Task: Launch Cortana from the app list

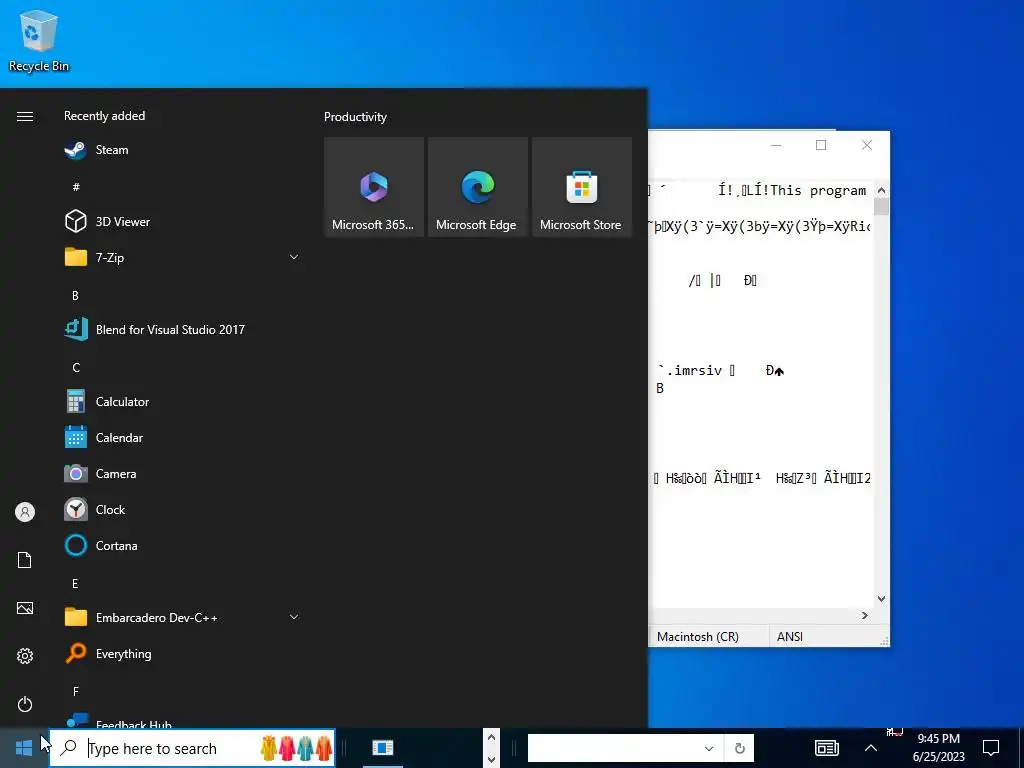Action: point(181,545)
